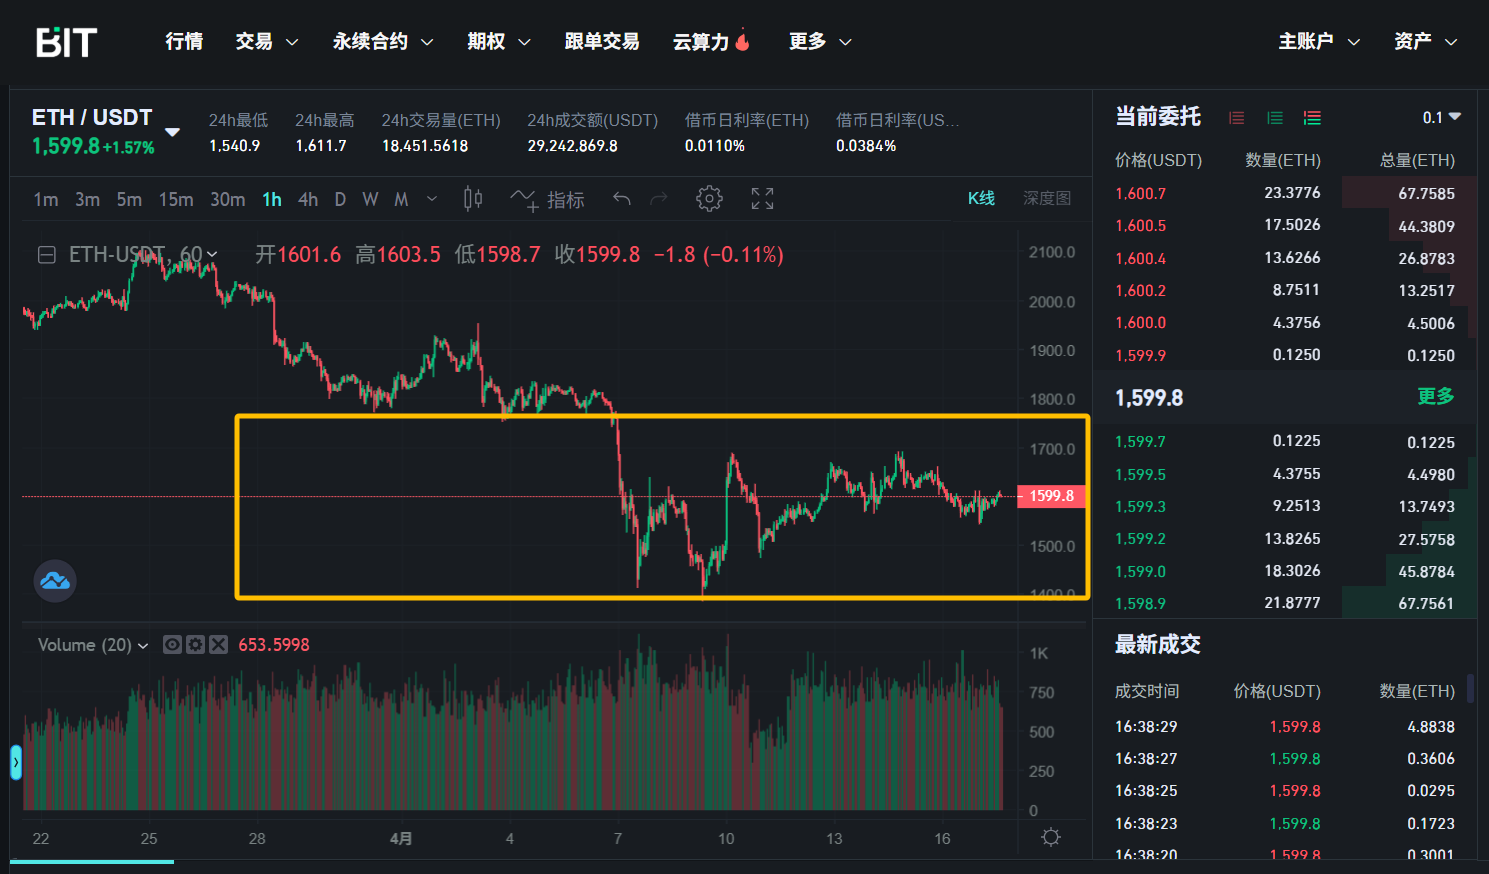Enter fullscreen chart mode

(x=762, y=199)
